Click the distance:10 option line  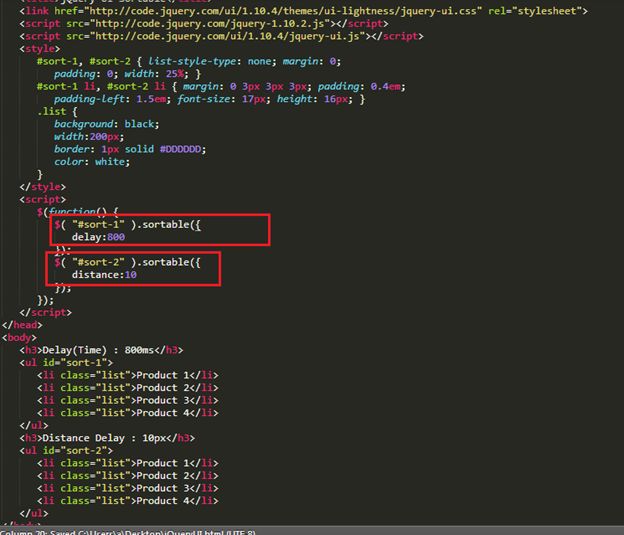(x=104, y=275)
